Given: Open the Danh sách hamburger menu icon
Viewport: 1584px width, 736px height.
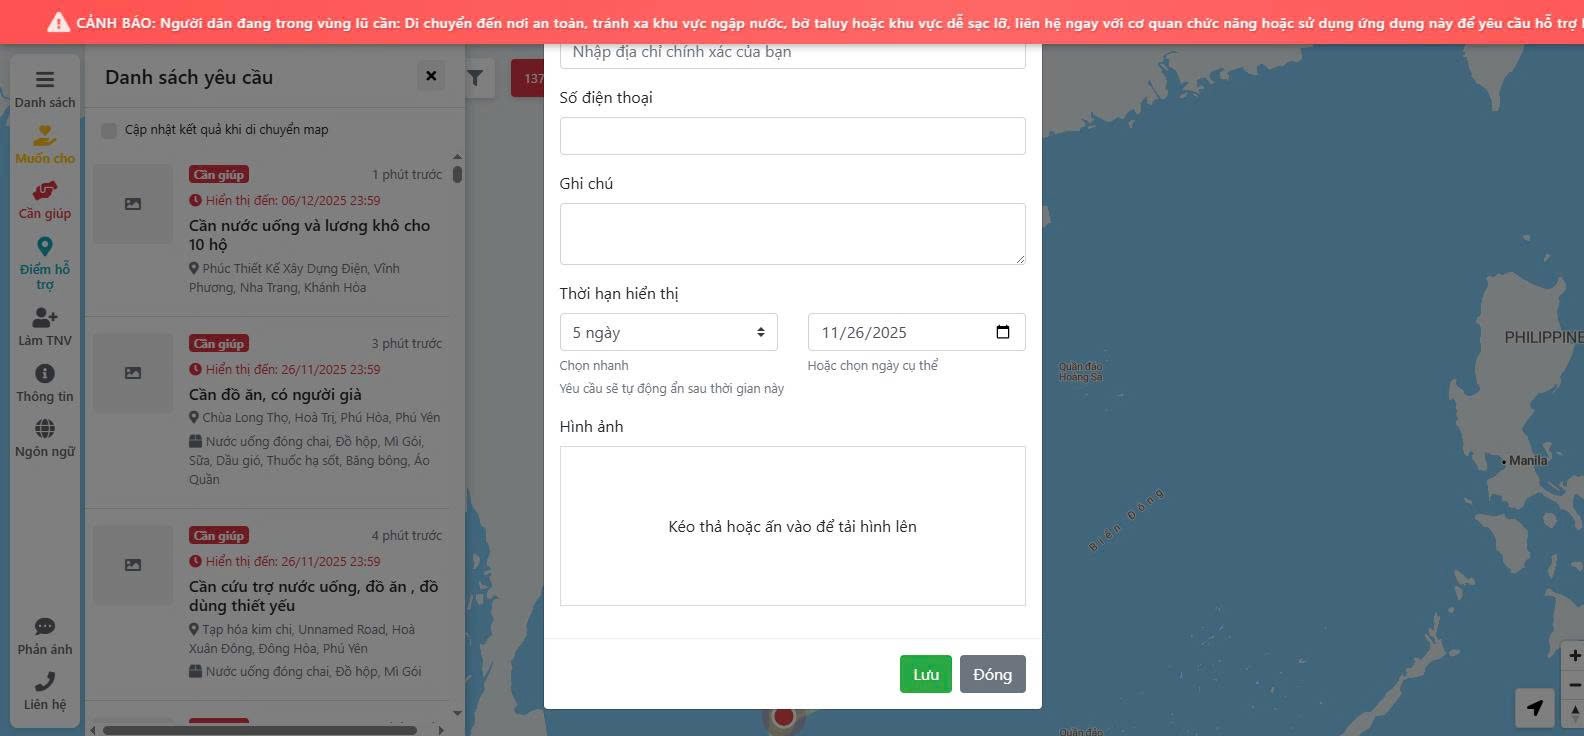Looking at the screenshot, I should [x=45, y=80].
